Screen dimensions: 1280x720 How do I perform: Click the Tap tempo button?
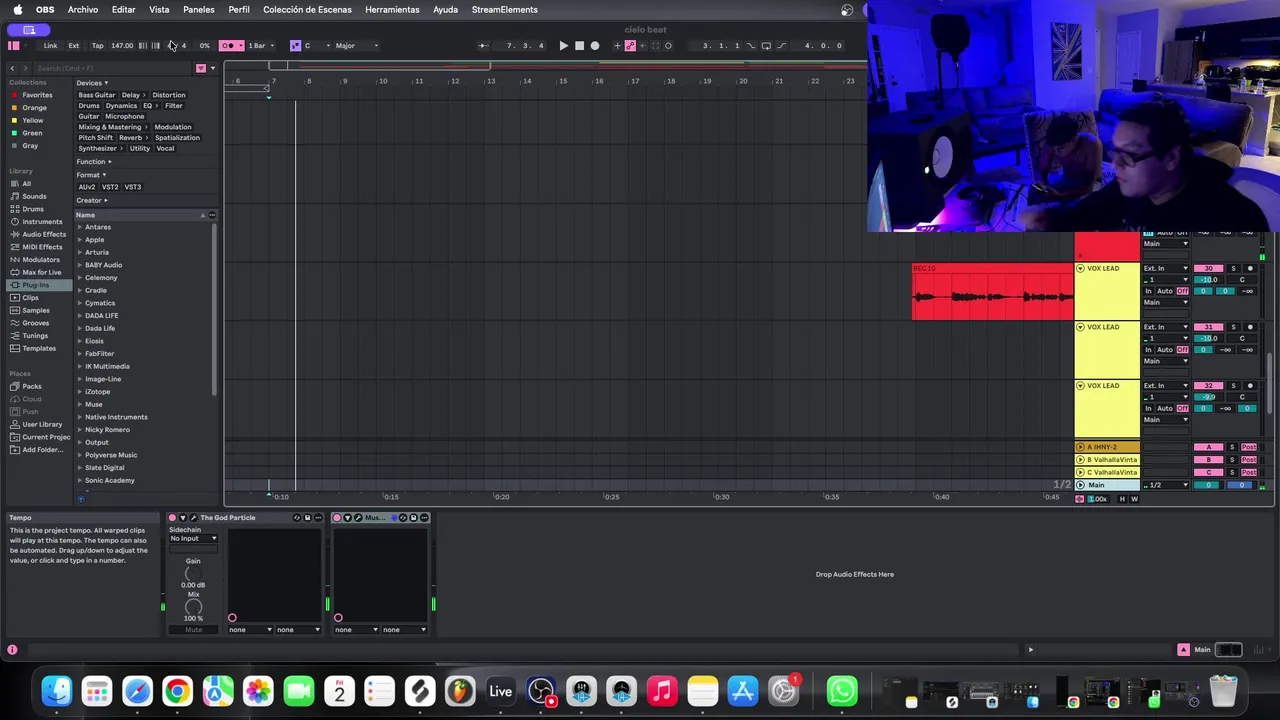(x=97, y=45)
